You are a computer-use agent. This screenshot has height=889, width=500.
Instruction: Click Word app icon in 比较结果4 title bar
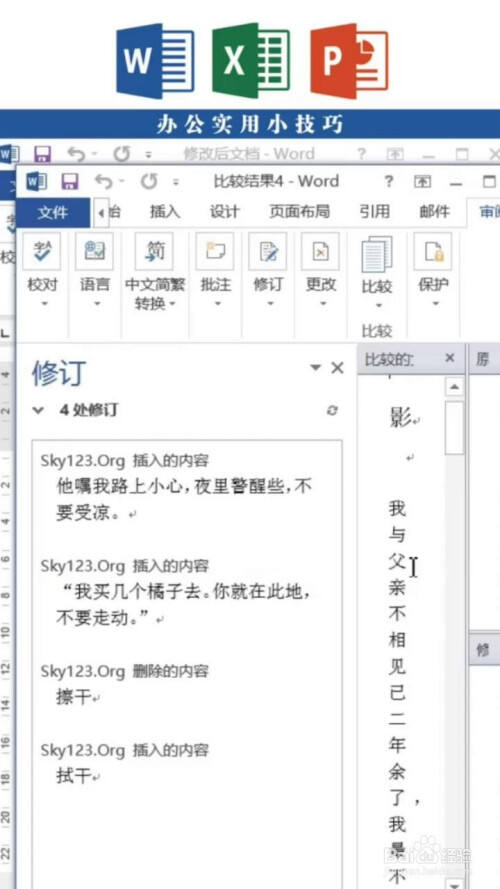36,181
